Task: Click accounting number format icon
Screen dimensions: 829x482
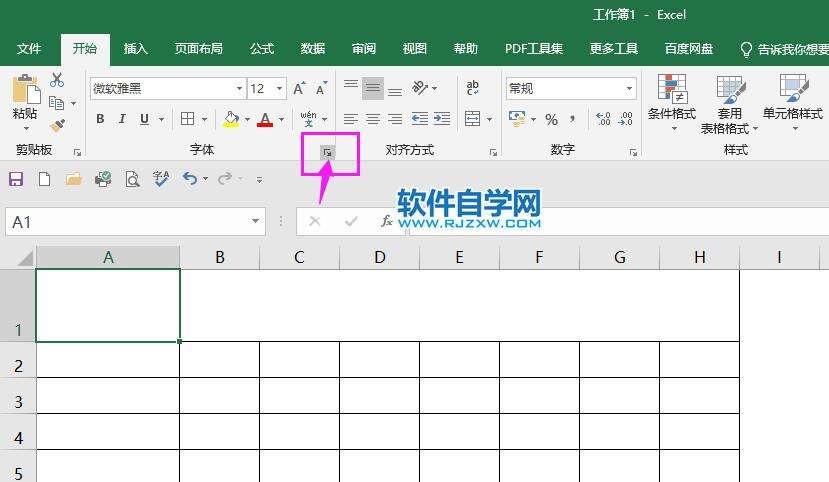Action: [517, 119]
